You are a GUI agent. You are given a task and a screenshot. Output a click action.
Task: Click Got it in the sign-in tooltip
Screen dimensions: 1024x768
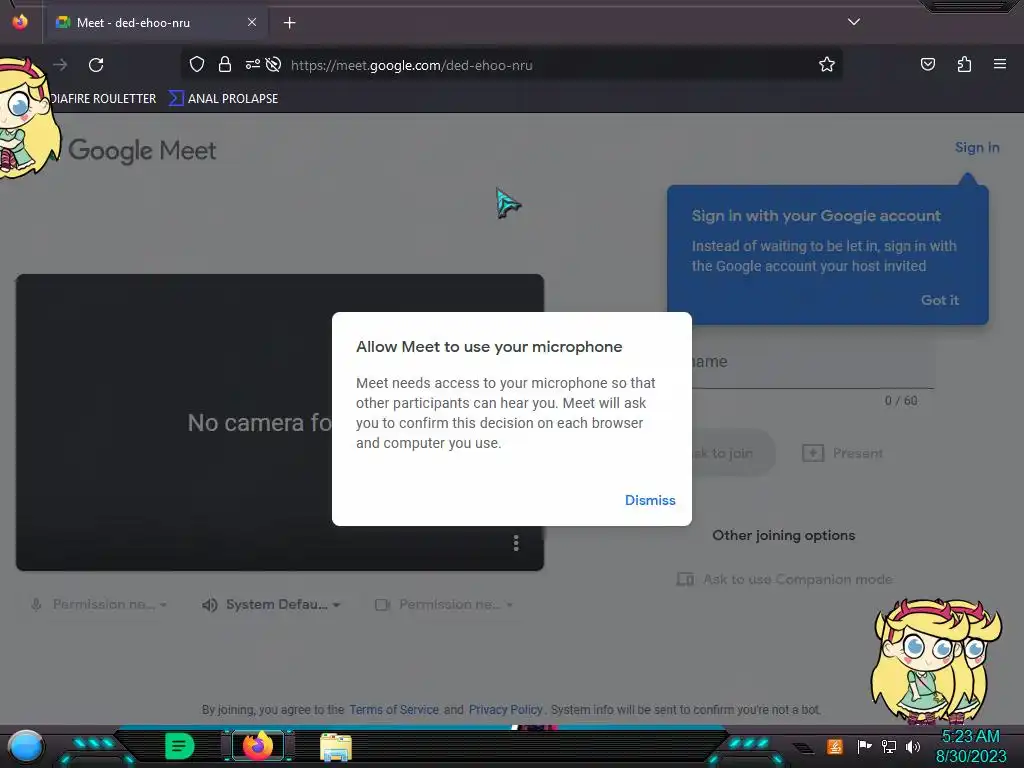(x=940, y=300)
